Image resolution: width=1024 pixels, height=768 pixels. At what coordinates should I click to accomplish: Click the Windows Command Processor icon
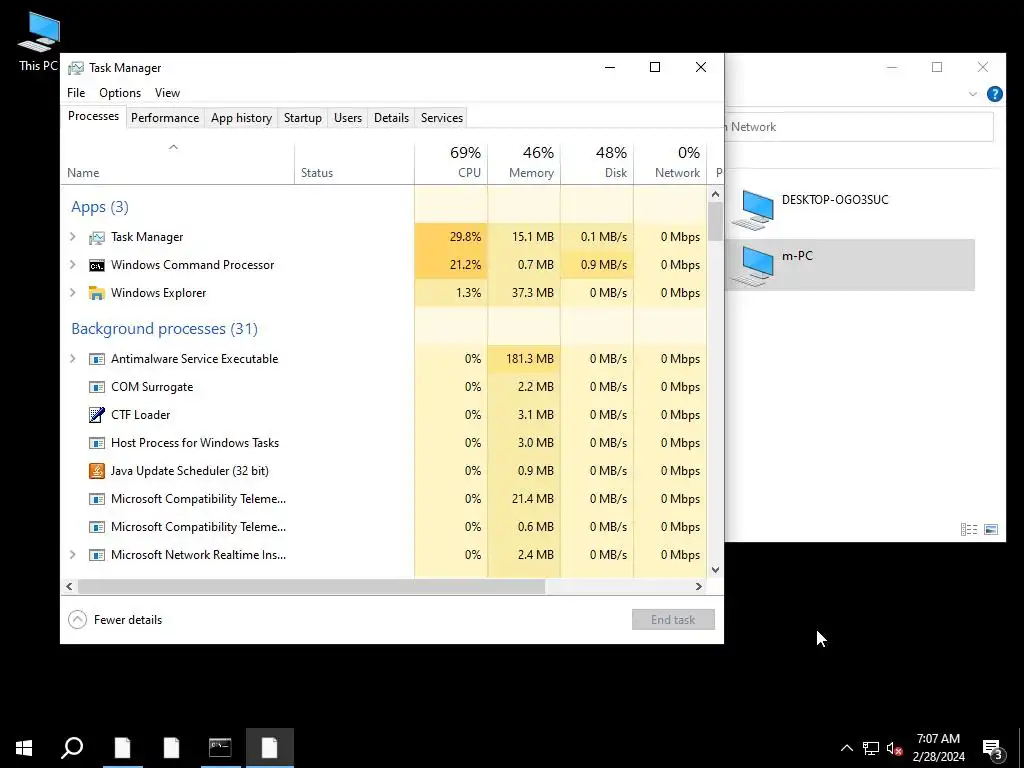[97, 265]
